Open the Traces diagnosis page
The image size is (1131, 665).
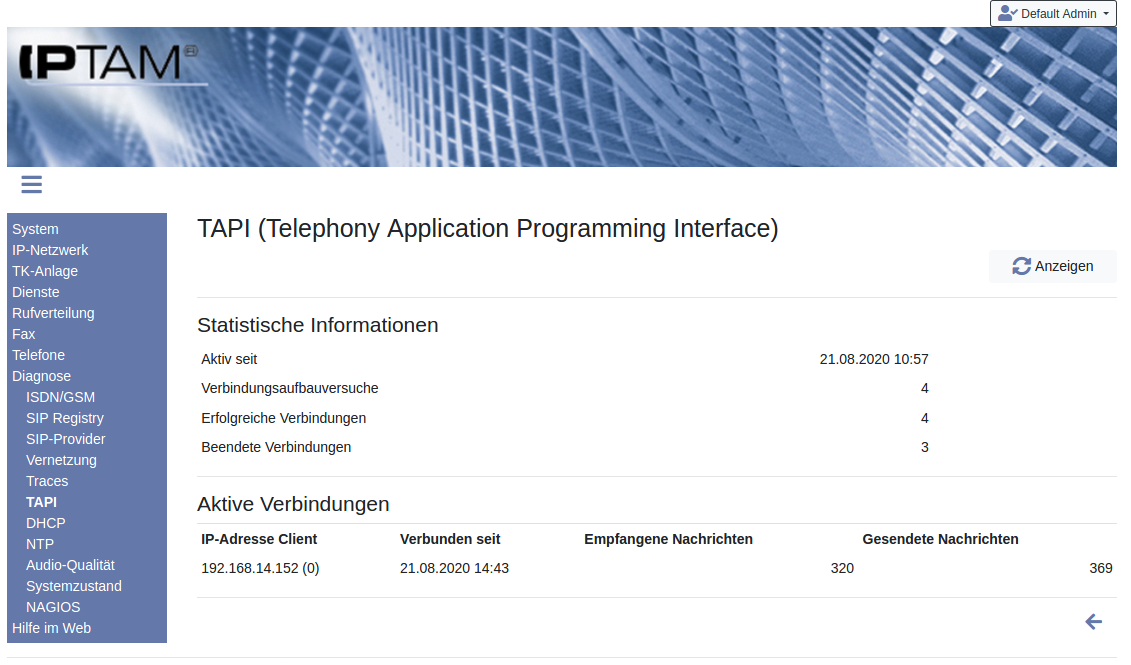[x=47, y=481]
